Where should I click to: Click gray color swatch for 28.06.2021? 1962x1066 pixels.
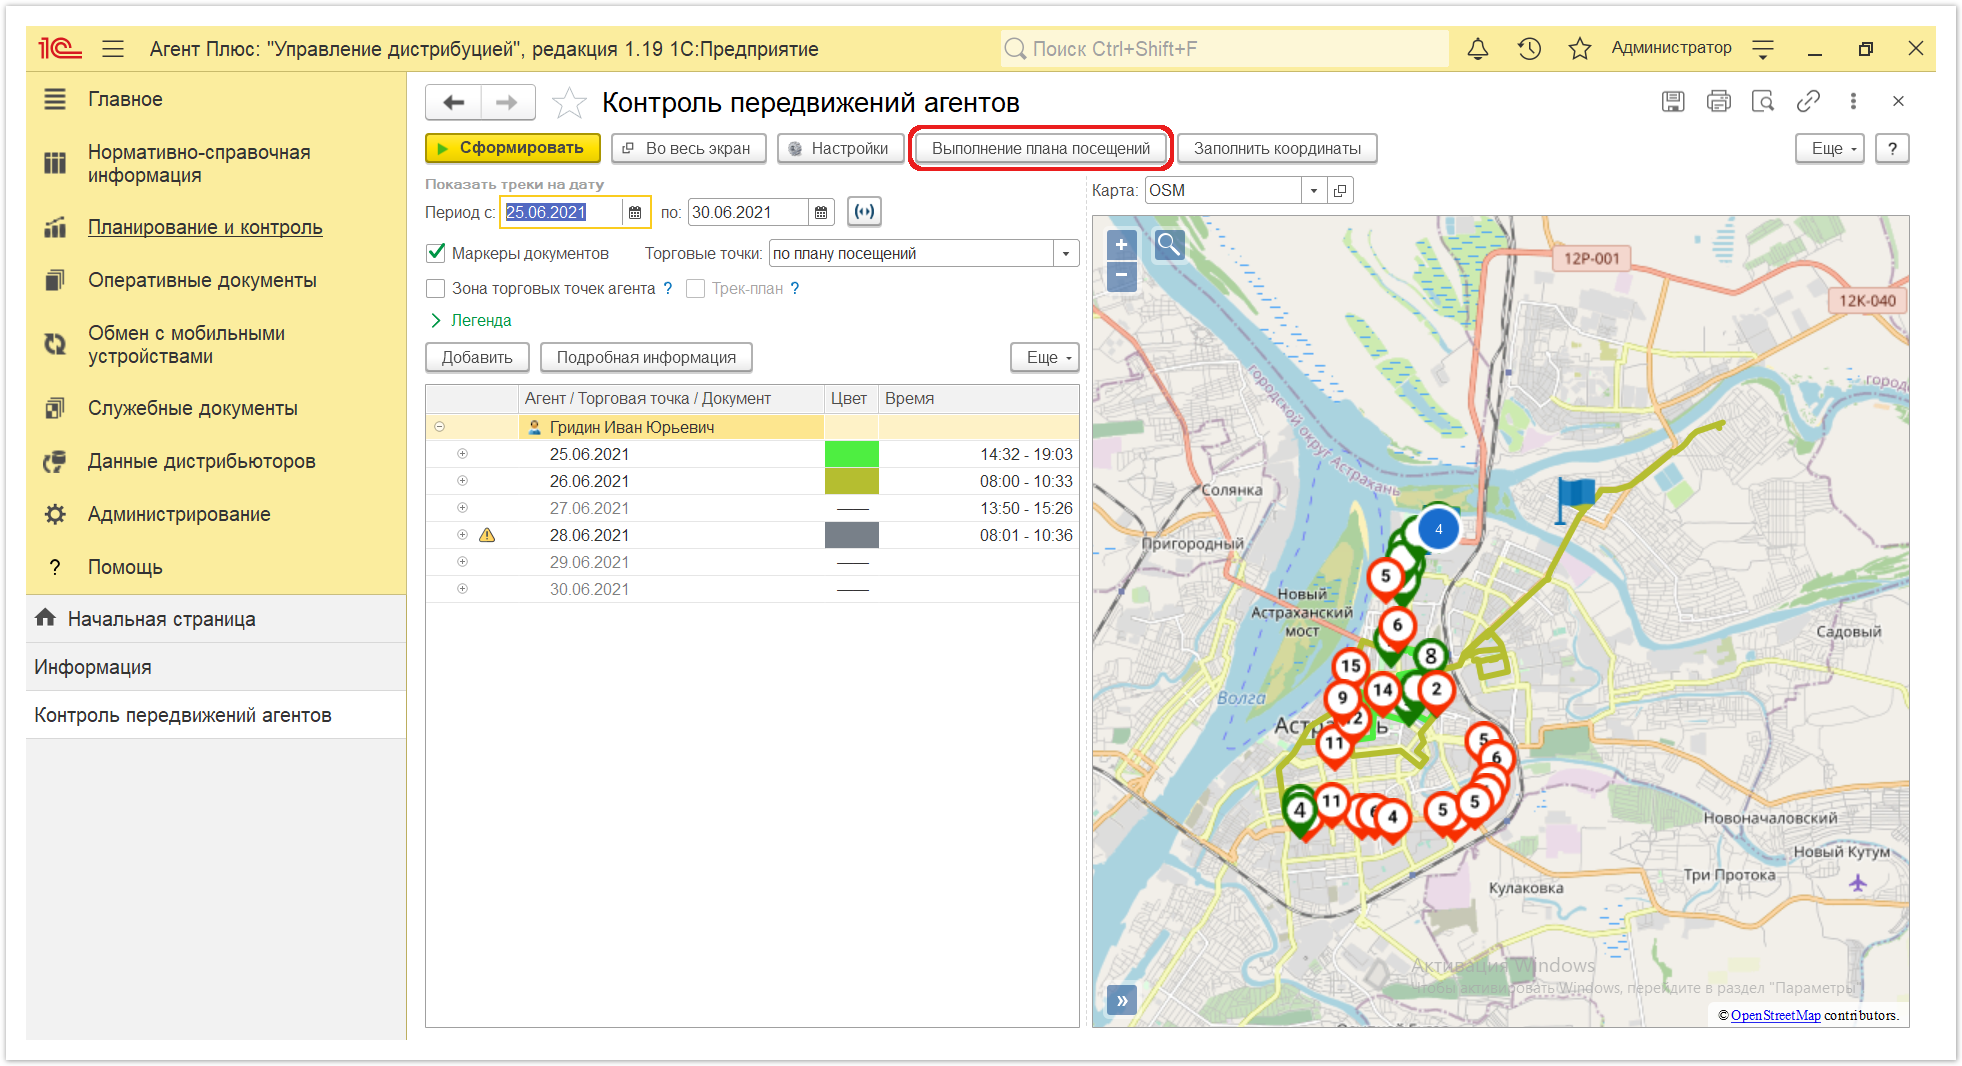[x=852, y=535]
